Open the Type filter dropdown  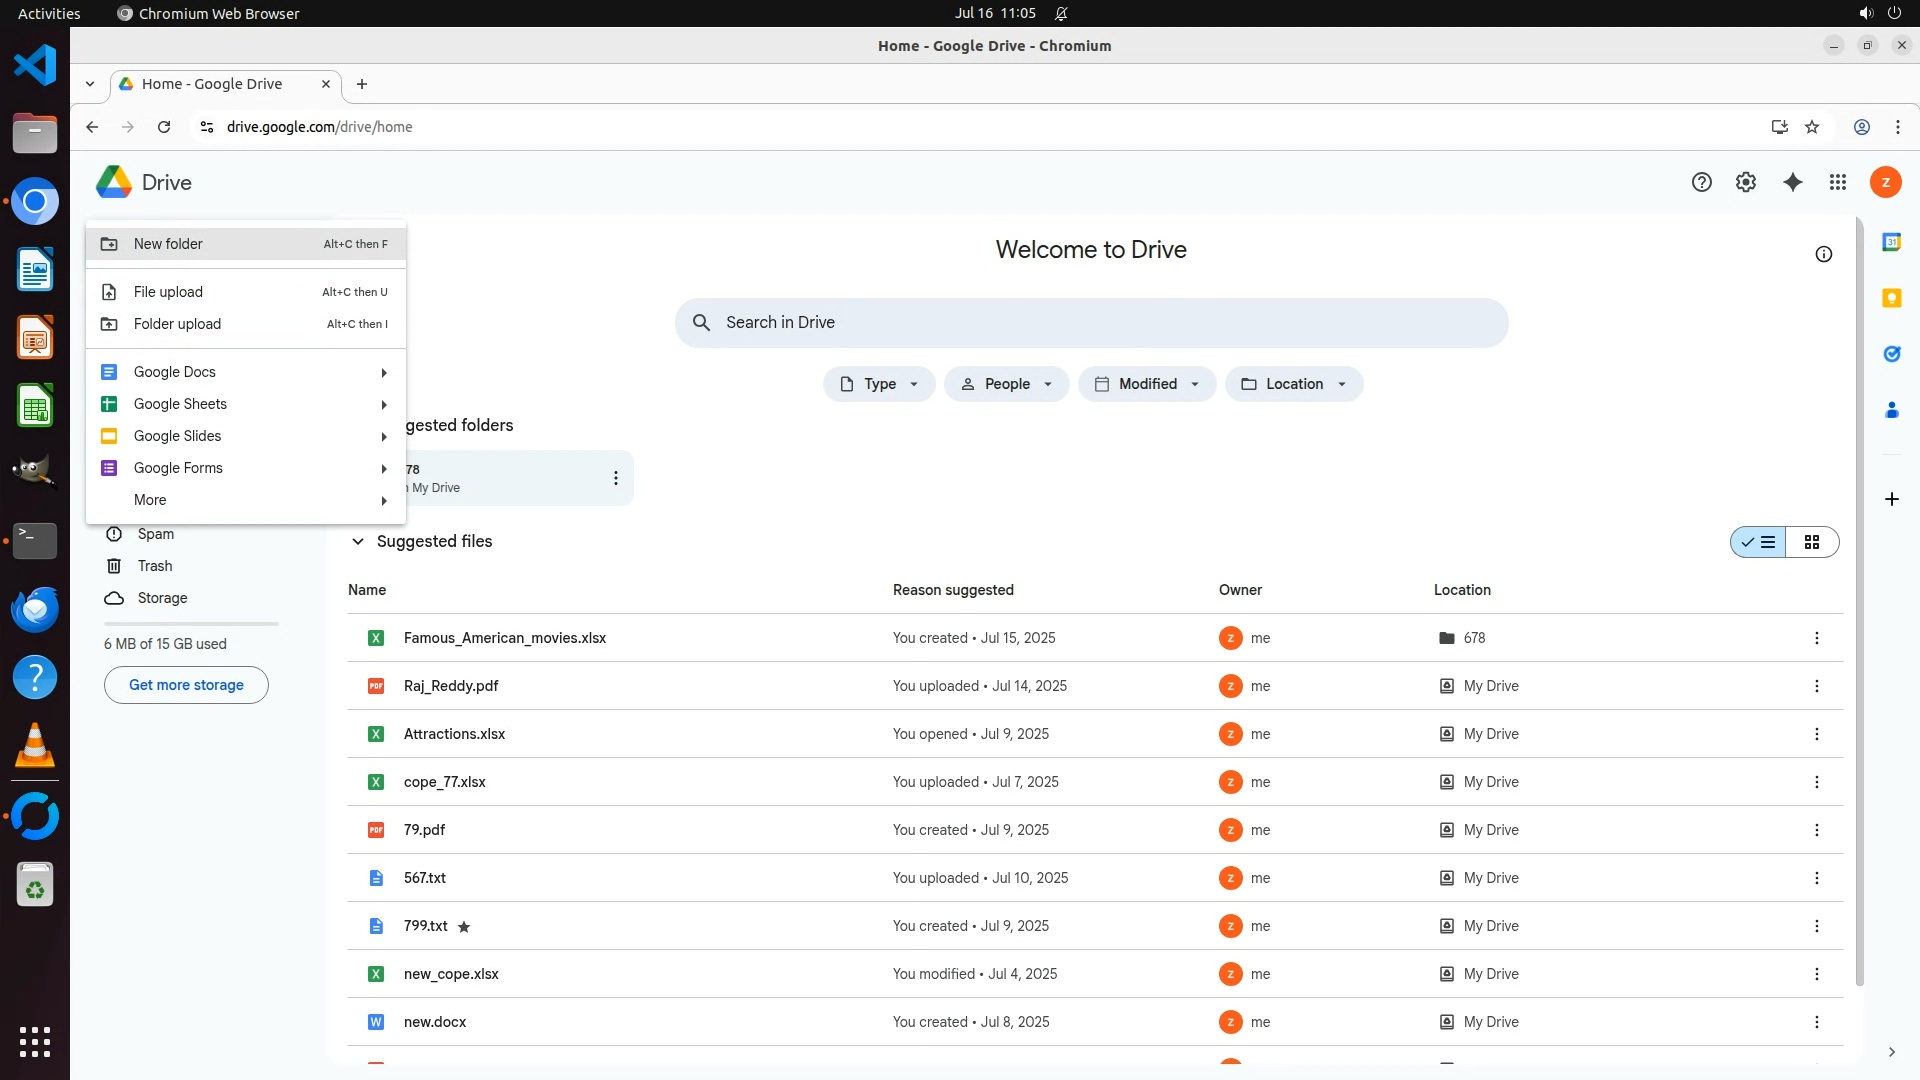pos(878,384)
